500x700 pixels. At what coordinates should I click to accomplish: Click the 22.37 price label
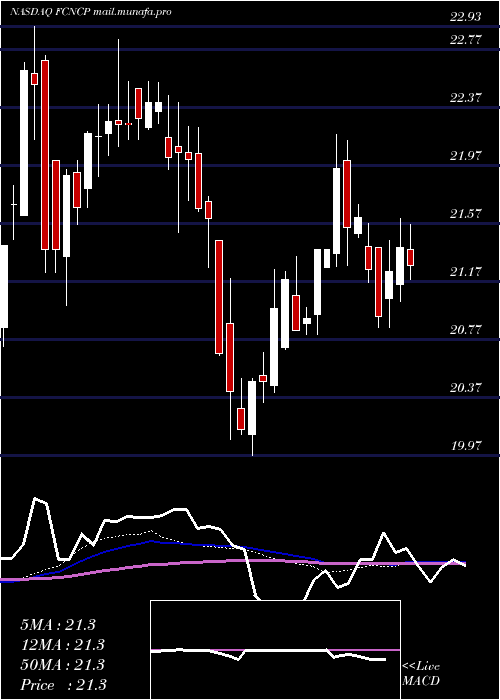[x=465, y=98]
